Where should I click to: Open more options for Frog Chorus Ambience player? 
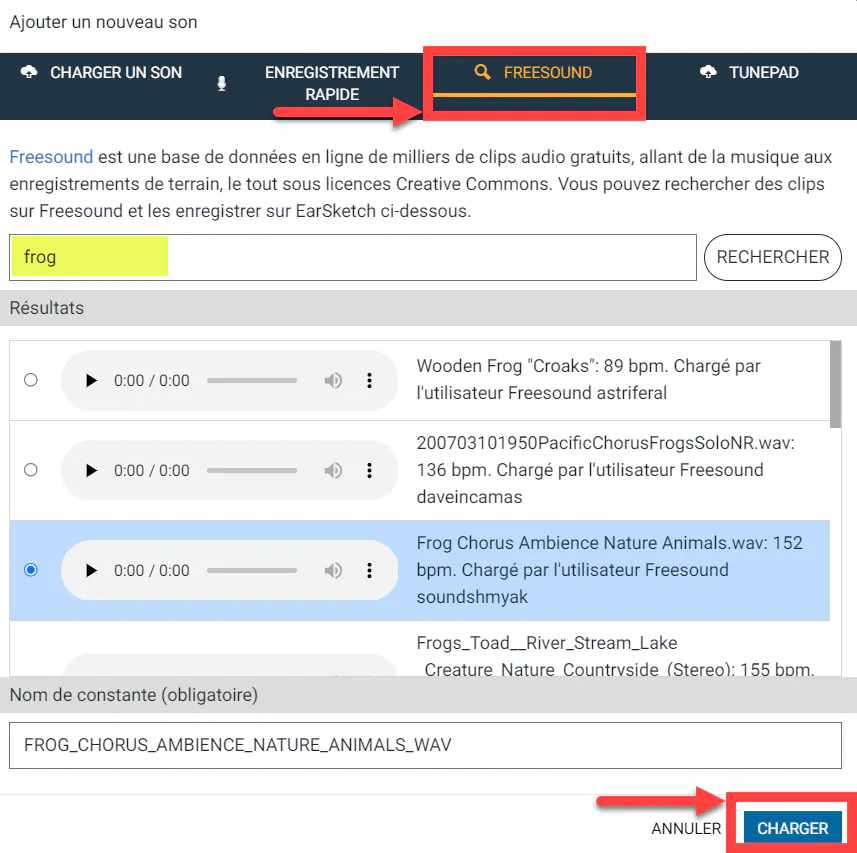pyautogui.click(x=369, y=570)
